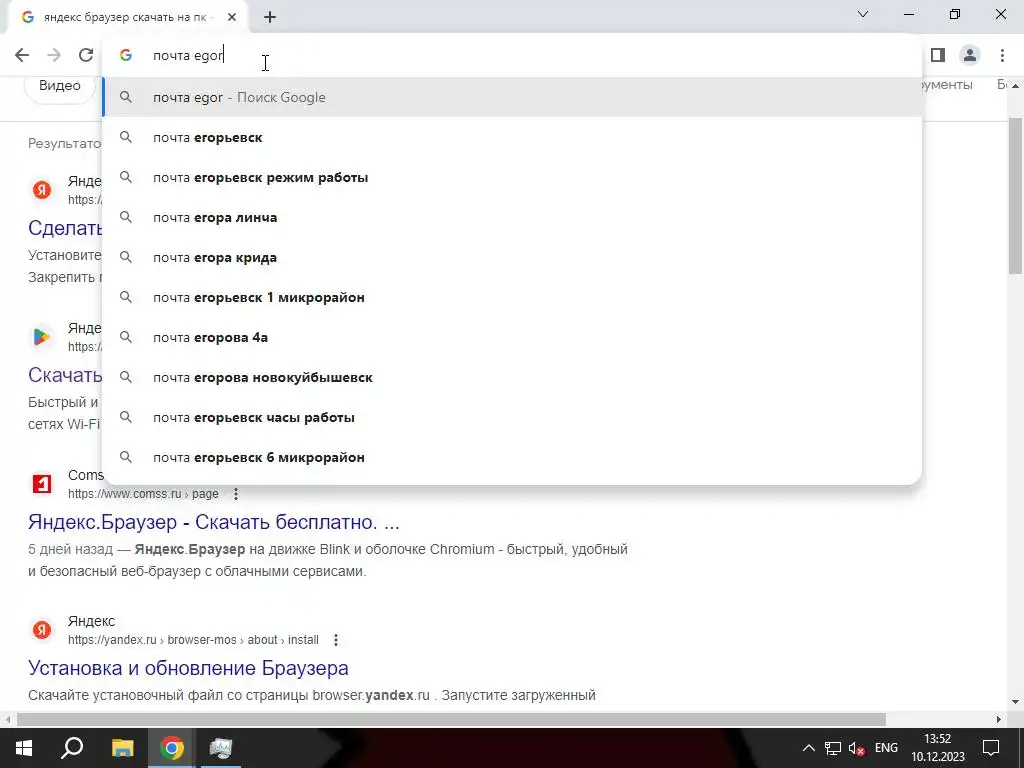Viewport: 1024px width, 768px height.
Task: Open the notification center icon
Action: coord(991,748)
